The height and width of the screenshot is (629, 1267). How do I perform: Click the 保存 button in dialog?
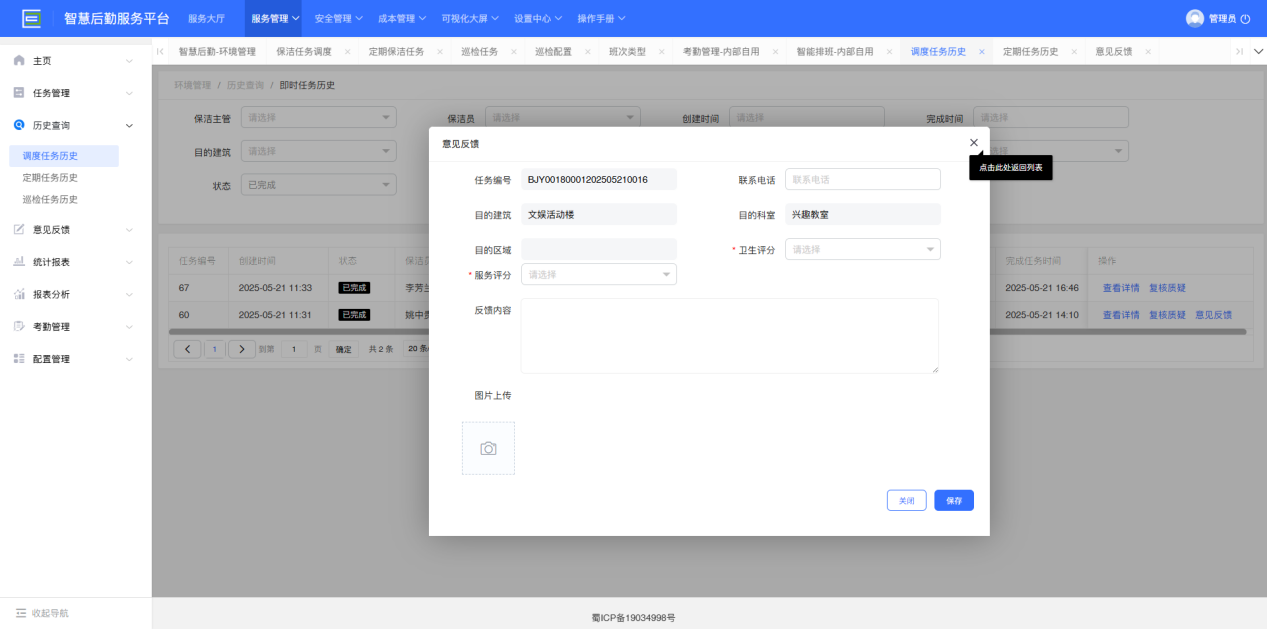click(x=954, y=500)
